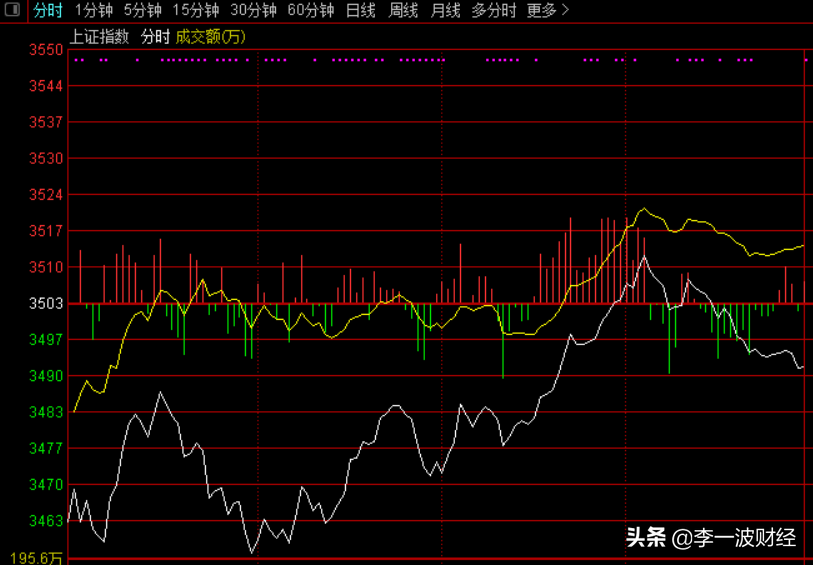Viewport: 813px width, 565px height.
Task: Click the 分时 label beside 上证指数
Action: click(156, 37)
